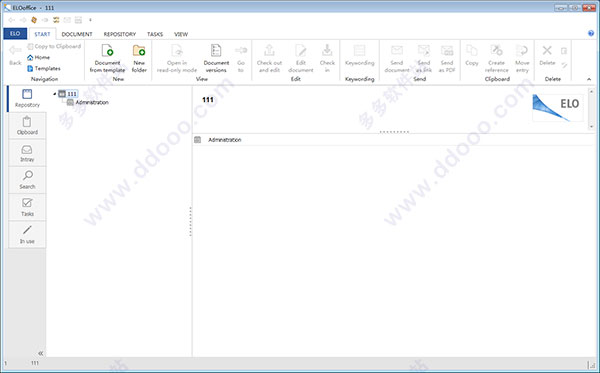Open the TASKS ribbon tab
The image size is (600, 373).
[155, 34]
